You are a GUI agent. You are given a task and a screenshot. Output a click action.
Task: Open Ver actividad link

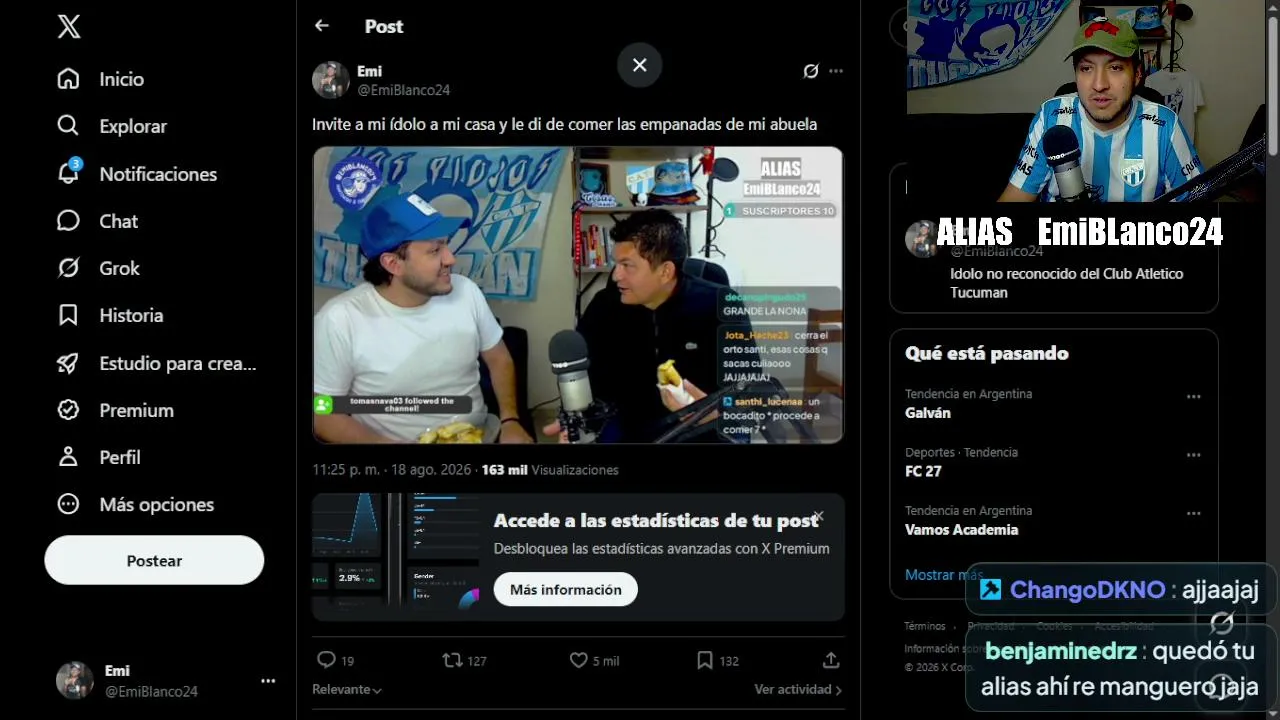(798, 690)
